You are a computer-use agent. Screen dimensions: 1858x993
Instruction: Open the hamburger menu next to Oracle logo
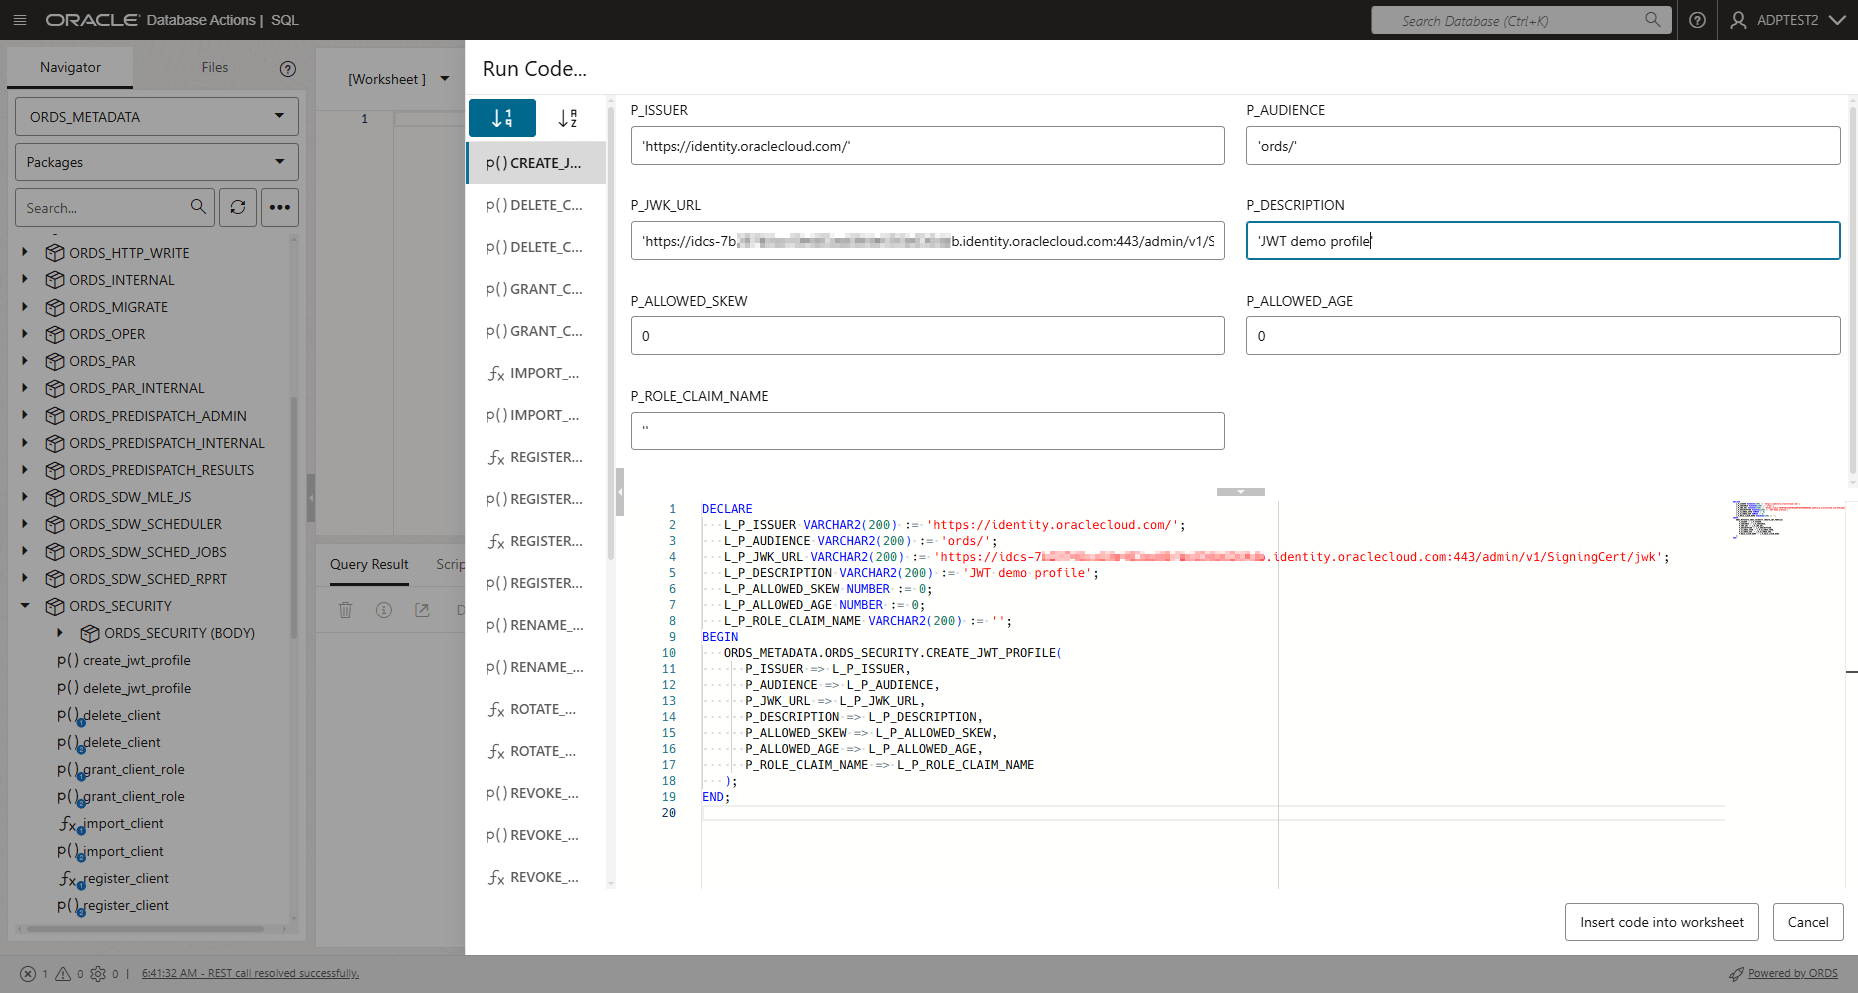20,20
